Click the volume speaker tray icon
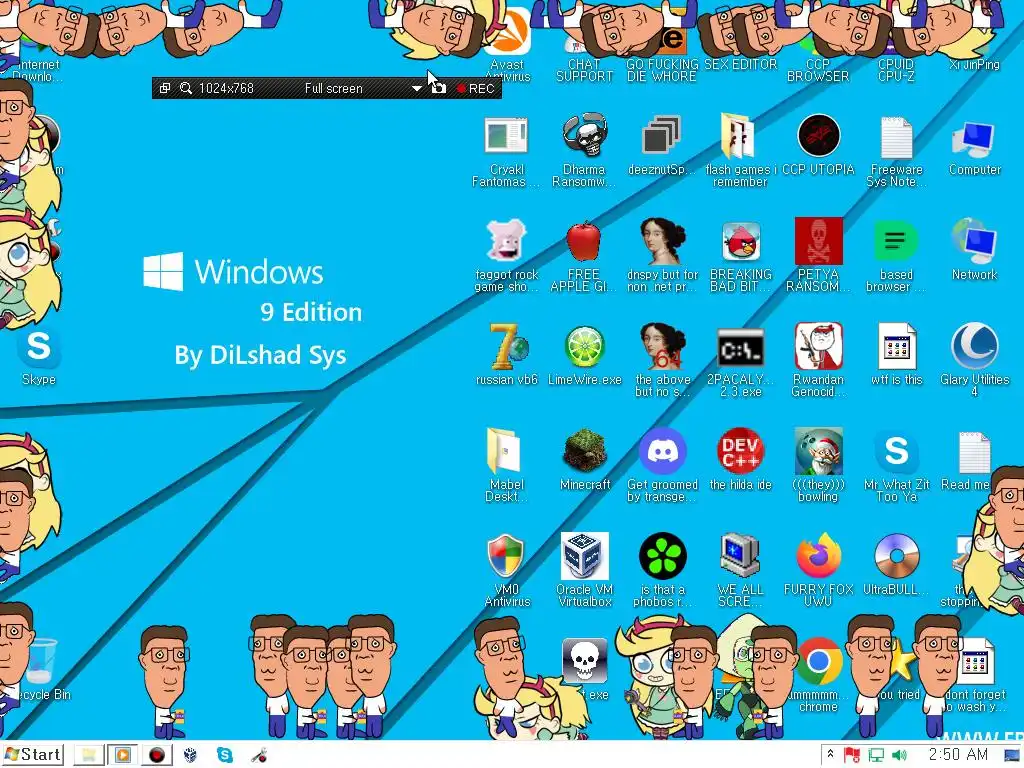This screenshot has width=1024, height=768. coord(899,755)
